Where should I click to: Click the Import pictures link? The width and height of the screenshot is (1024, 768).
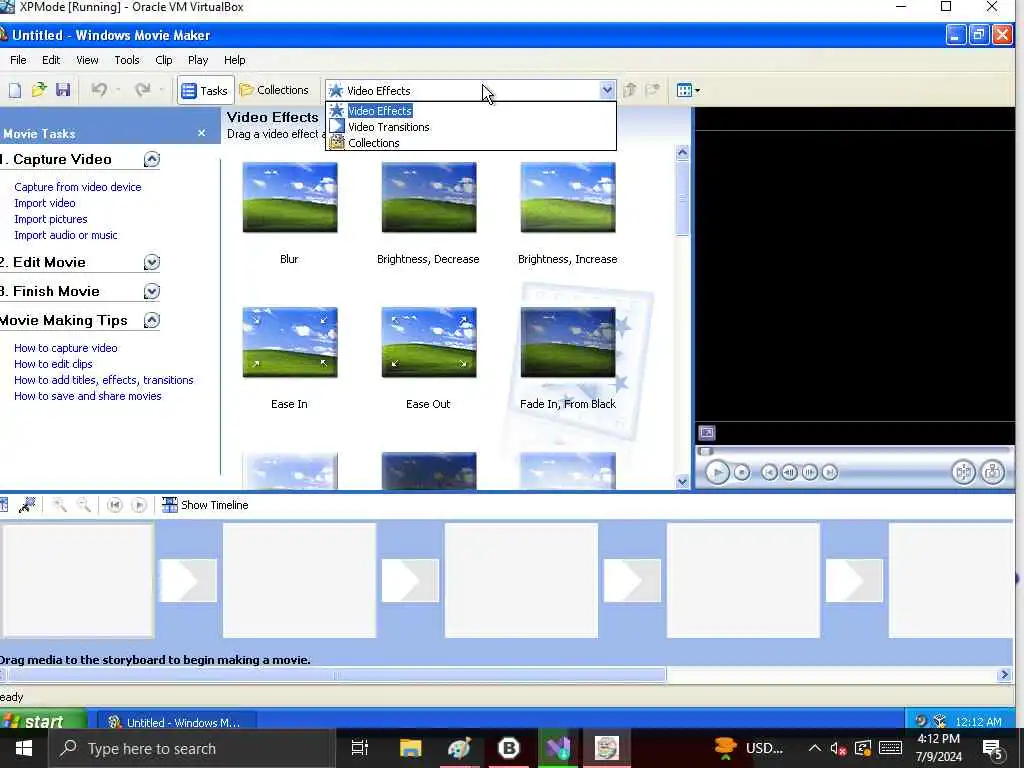[x=50, y=219]
